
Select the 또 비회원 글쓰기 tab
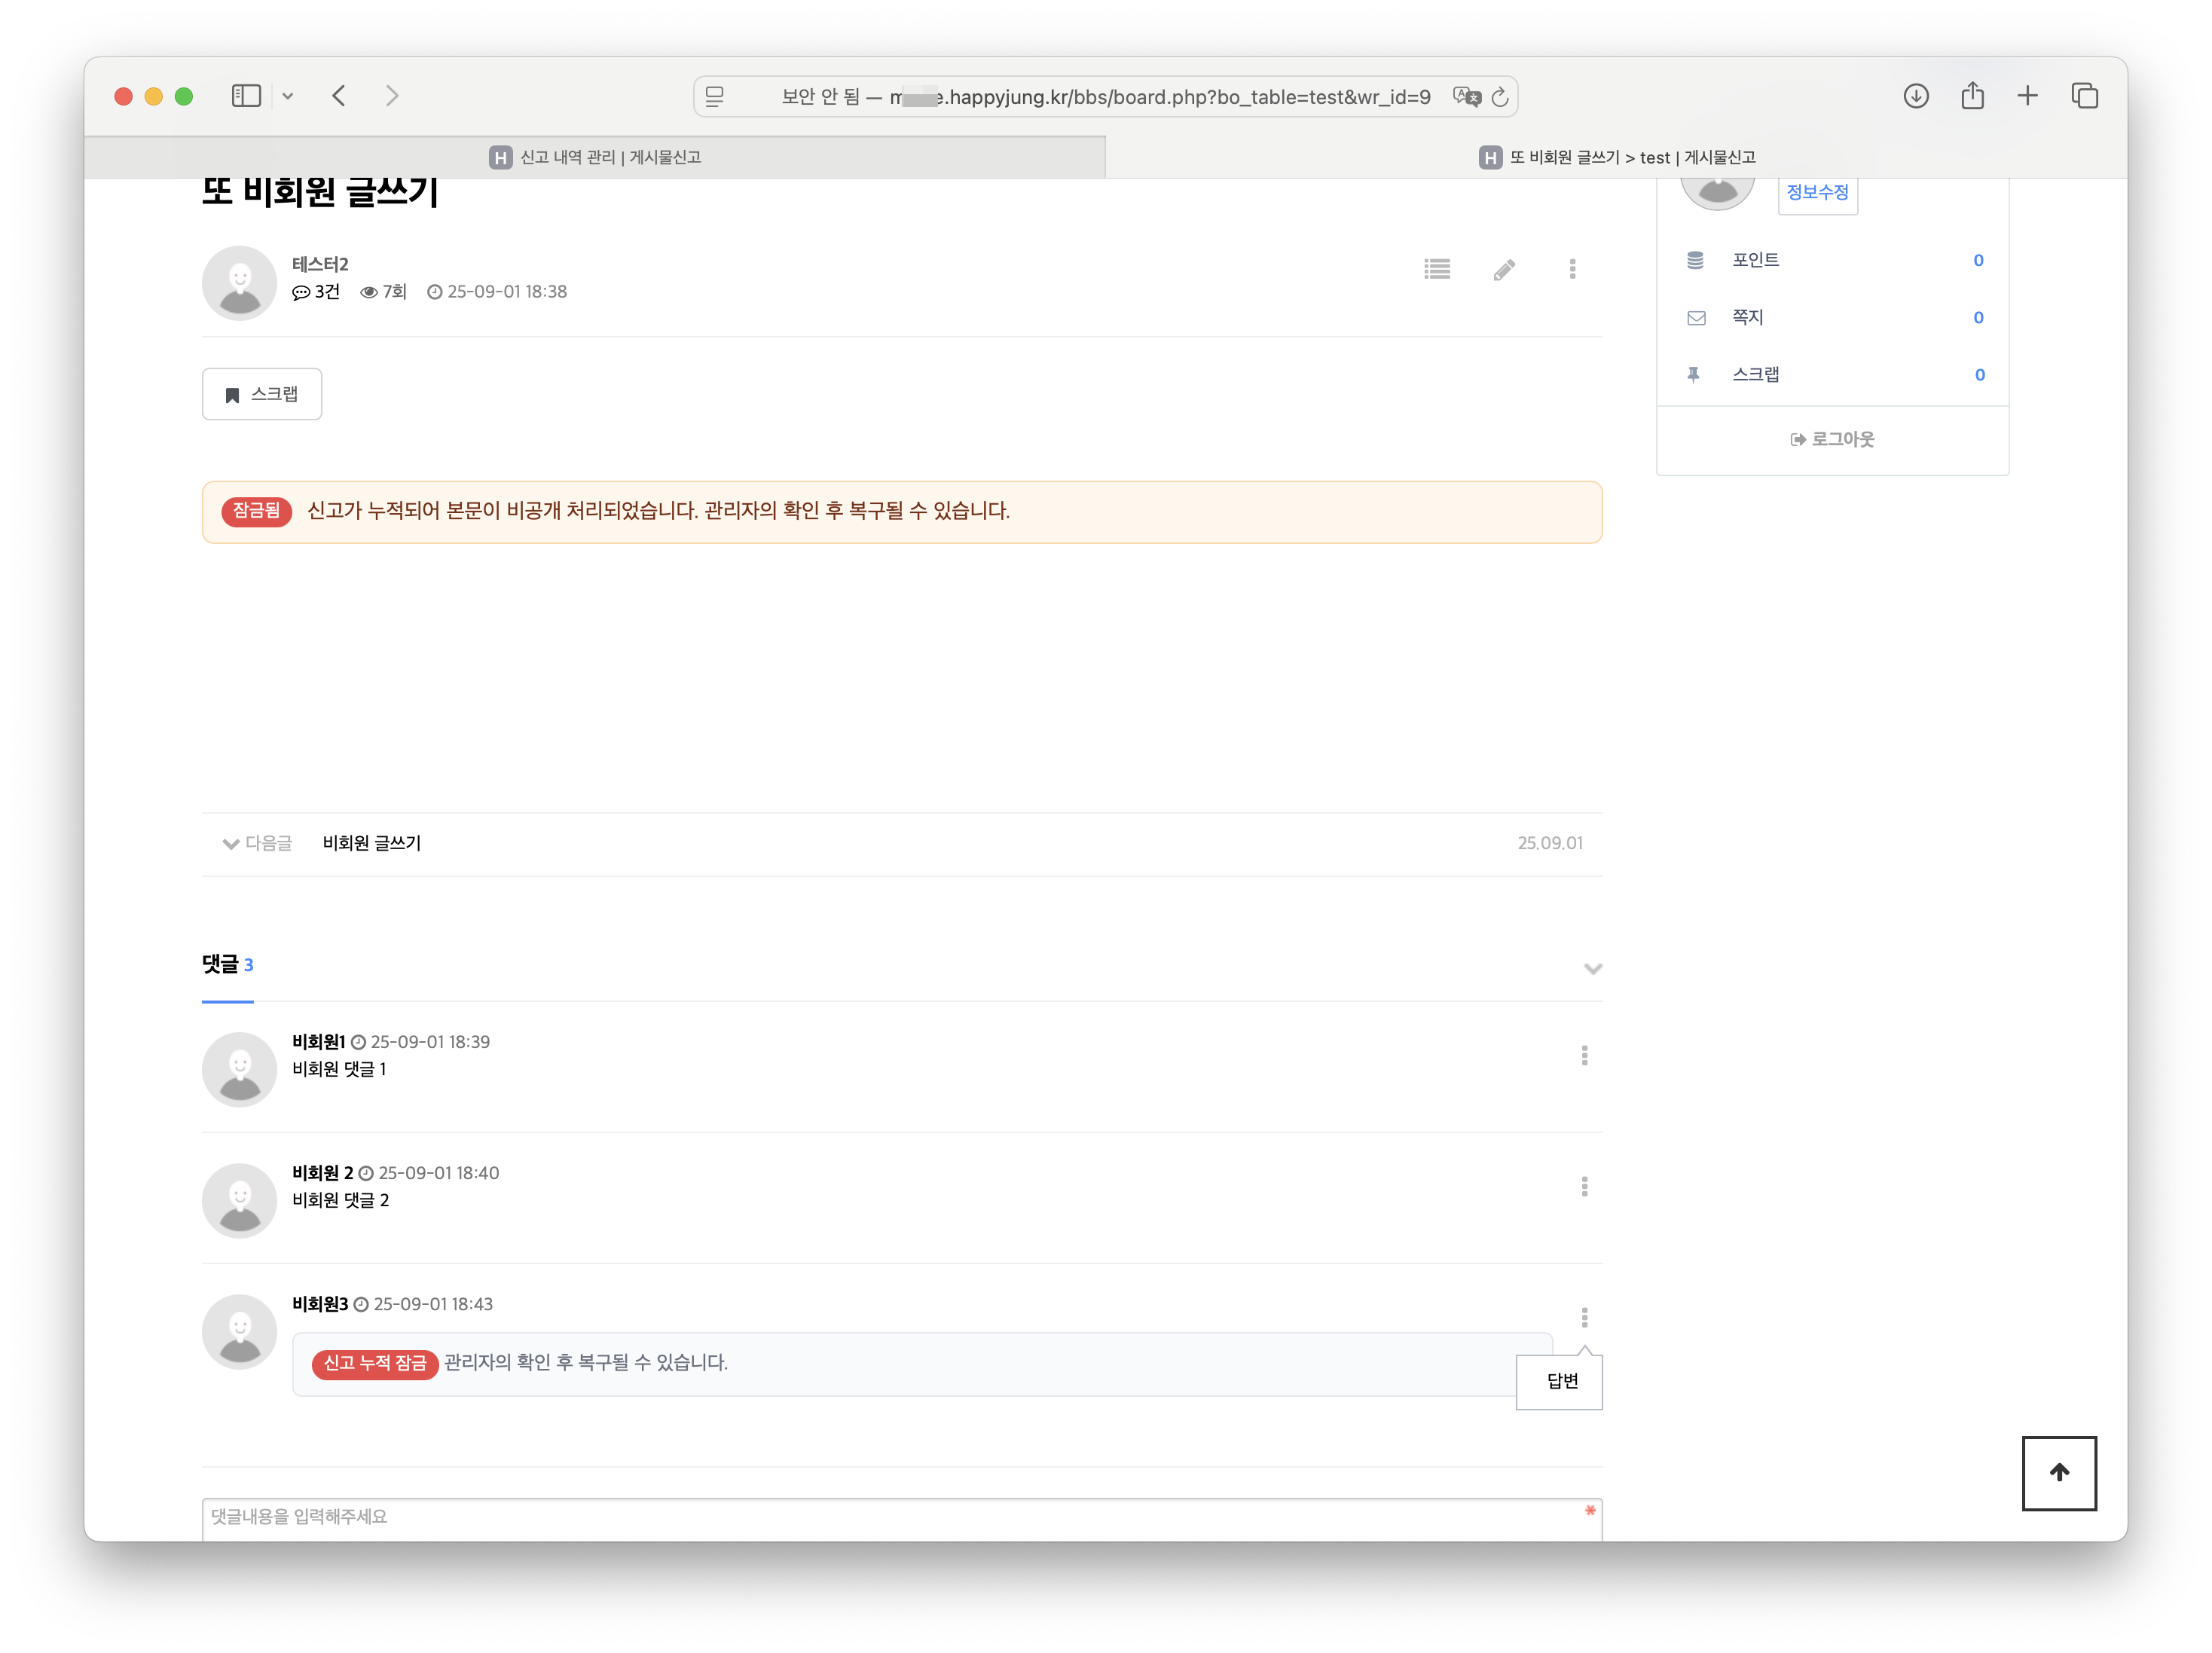tap(1617, 157)
